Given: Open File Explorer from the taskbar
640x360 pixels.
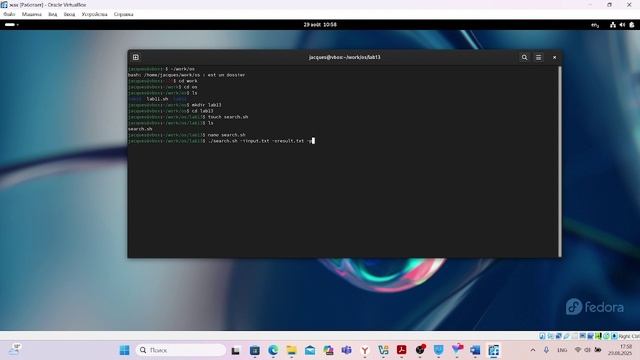Looking at the screenshot, I should coord(291,350).
